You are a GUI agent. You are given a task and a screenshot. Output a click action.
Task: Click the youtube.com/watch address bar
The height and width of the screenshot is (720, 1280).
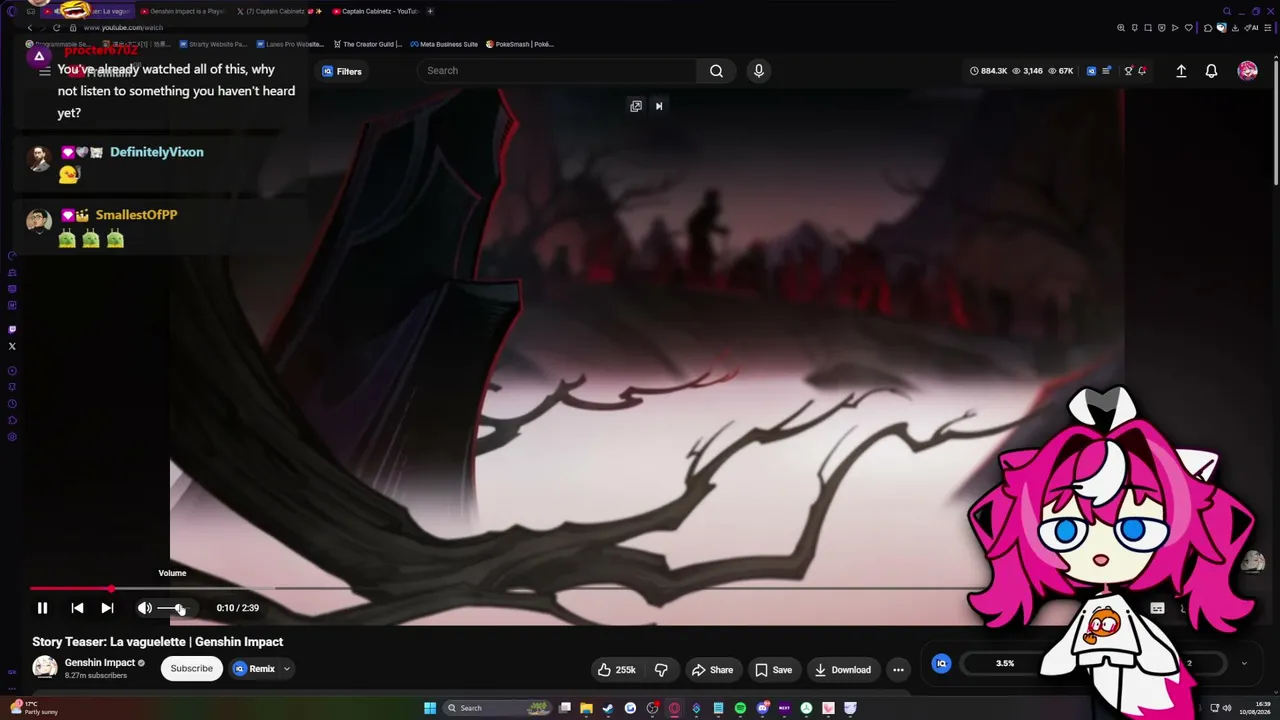pos(123,28)
